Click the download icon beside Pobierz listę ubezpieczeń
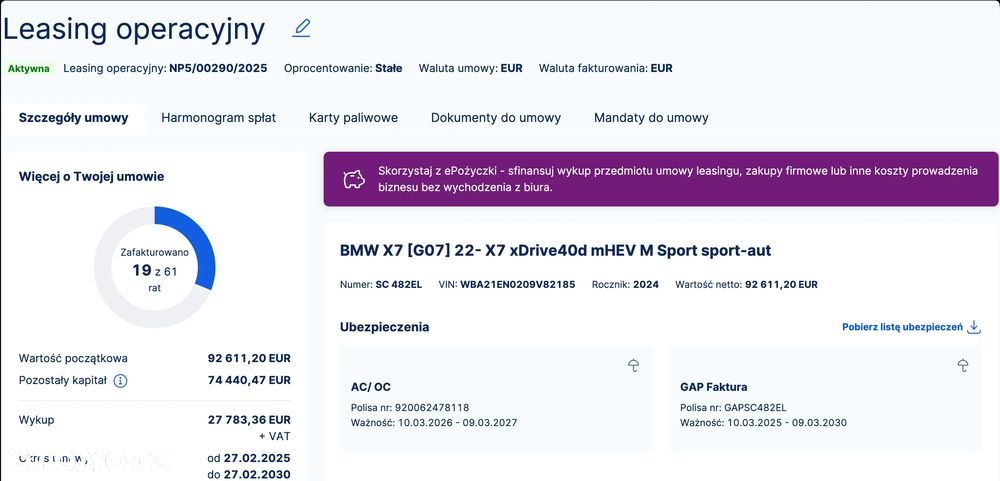1000x481 pixels. click(x=974, y=327)
